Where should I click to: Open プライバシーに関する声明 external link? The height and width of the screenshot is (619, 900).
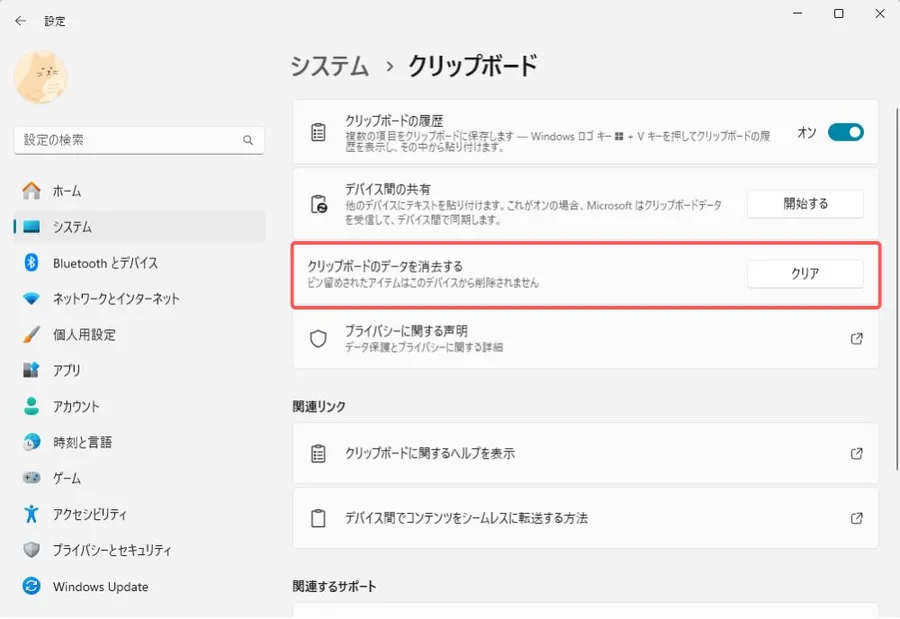tap(856, 339)
